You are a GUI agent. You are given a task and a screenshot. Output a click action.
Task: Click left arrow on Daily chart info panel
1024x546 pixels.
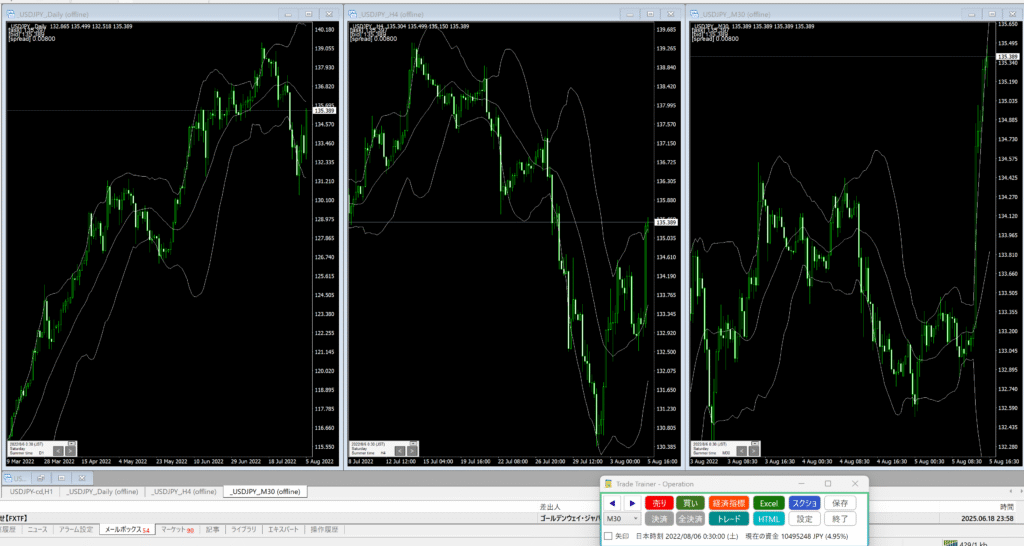pyautogui.click(x=58, y=451)
